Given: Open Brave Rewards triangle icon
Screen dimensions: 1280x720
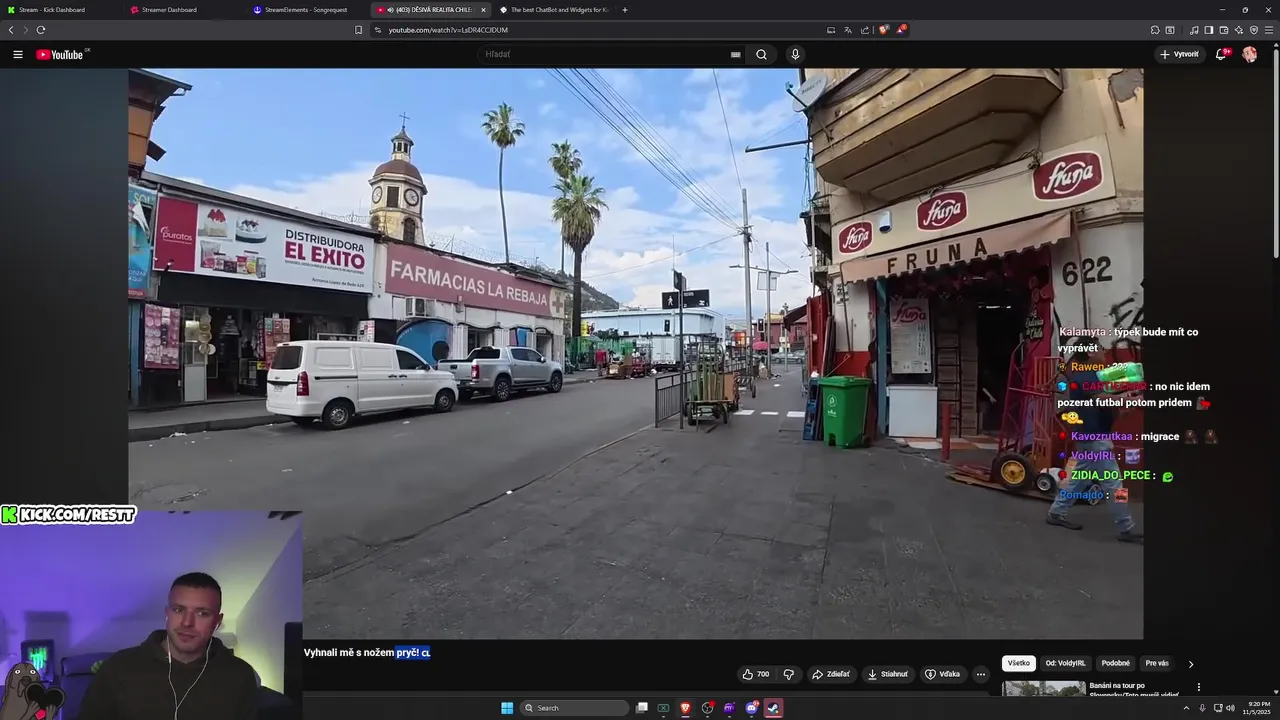Looking at the screenshot, I should 900,30.
